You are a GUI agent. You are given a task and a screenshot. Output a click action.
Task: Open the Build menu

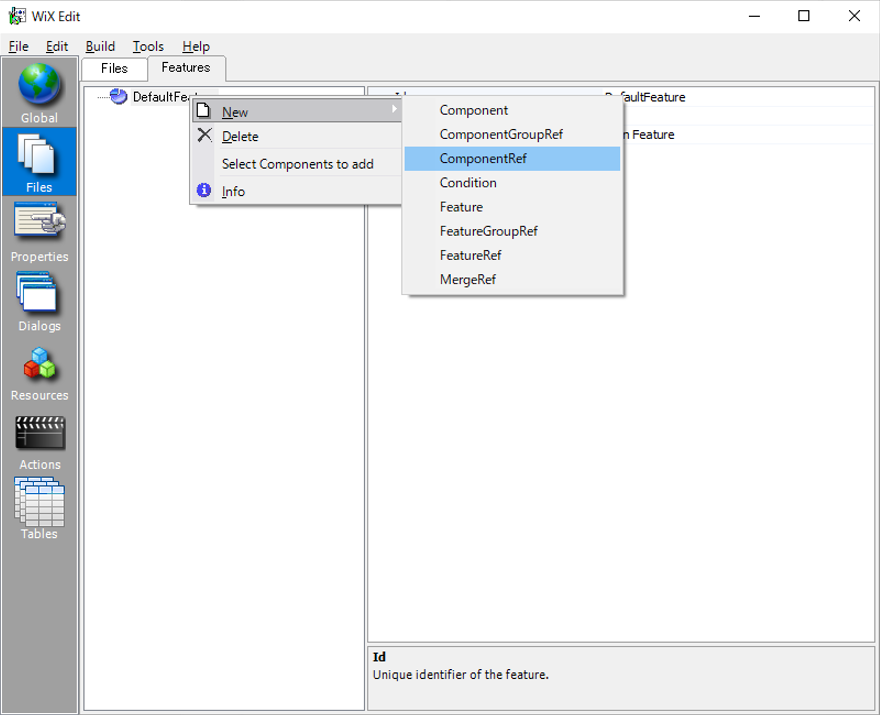[x=100, y=47]
